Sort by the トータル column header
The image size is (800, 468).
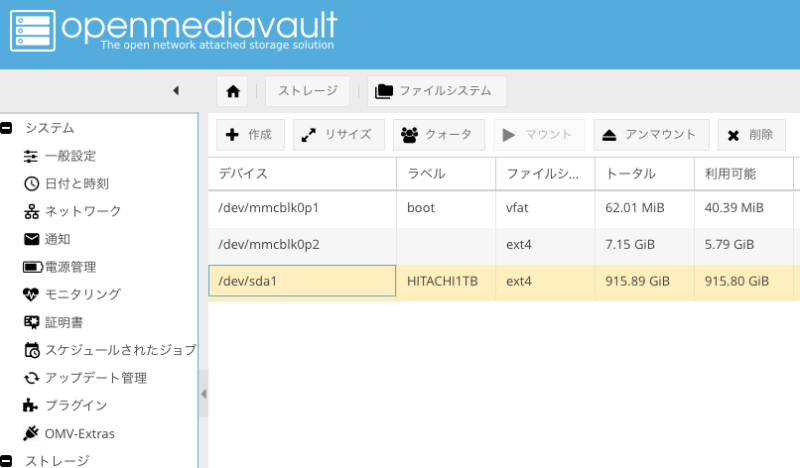644,174
